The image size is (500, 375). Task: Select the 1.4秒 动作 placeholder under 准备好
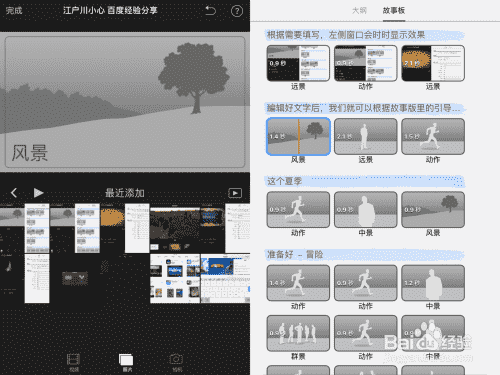[298, 283]
